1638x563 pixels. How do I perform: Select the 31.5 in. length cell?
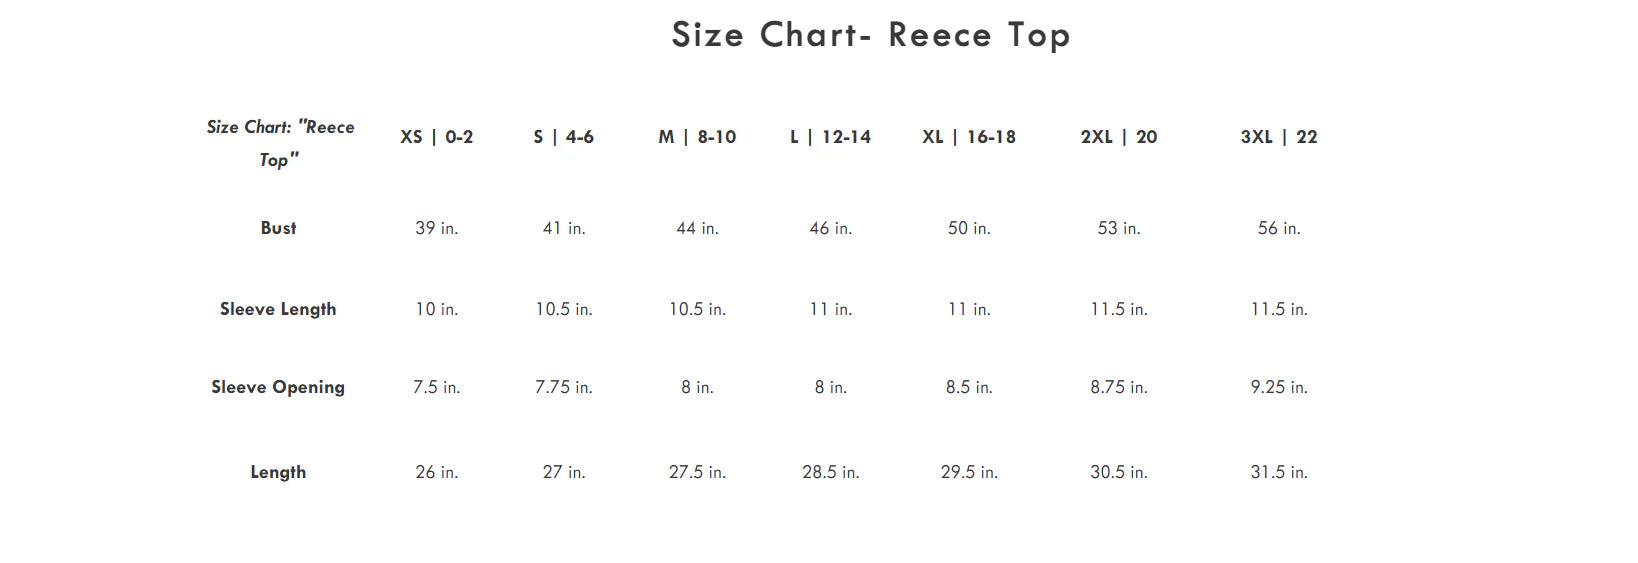tap(1278, 472)
